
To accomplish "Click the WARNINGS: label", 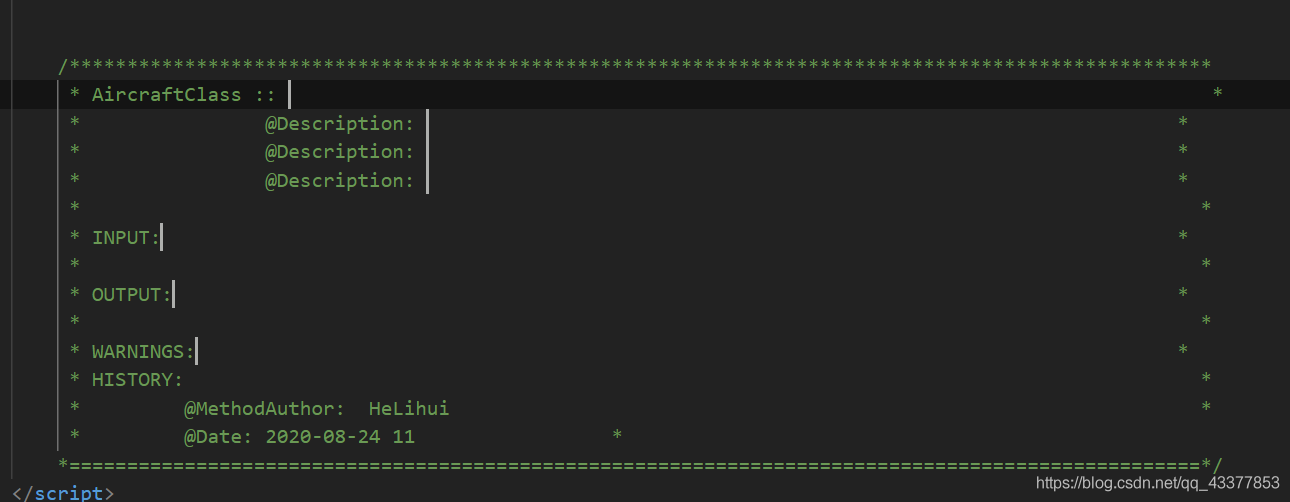I will point(143,352).
